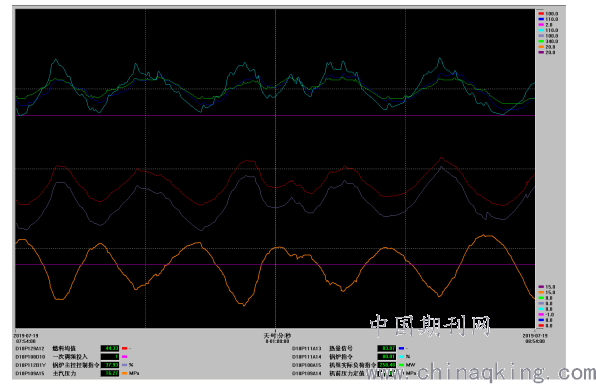Select the 主汽压力 value field
The height and width of the screenshot is (384, 596).
click(110, 373)
